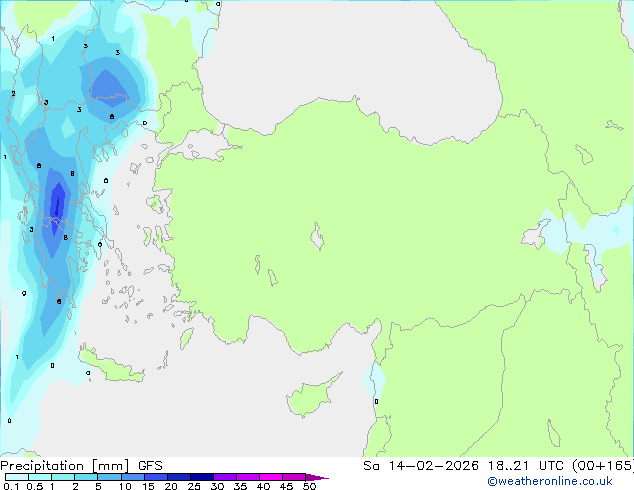
Task: Click the "GFS" model label
Action: (x=150, y=466)
